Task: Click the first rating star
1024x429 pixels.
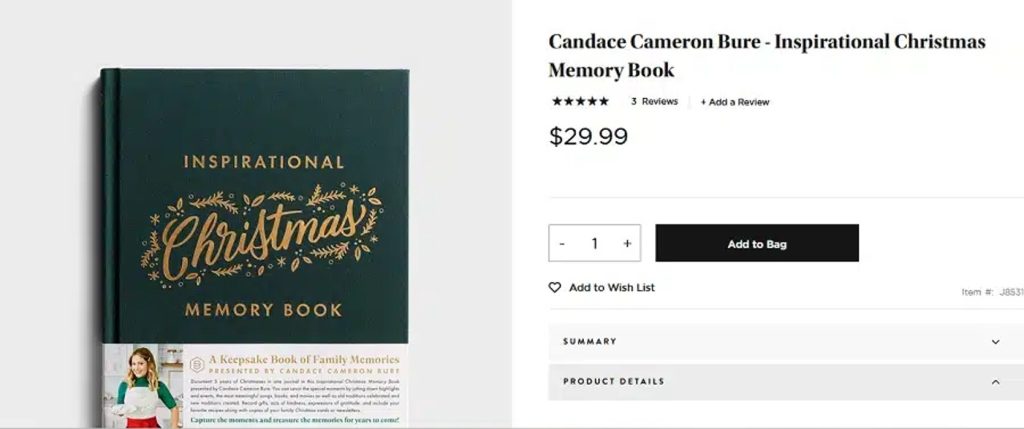Action: pos(557,101)
